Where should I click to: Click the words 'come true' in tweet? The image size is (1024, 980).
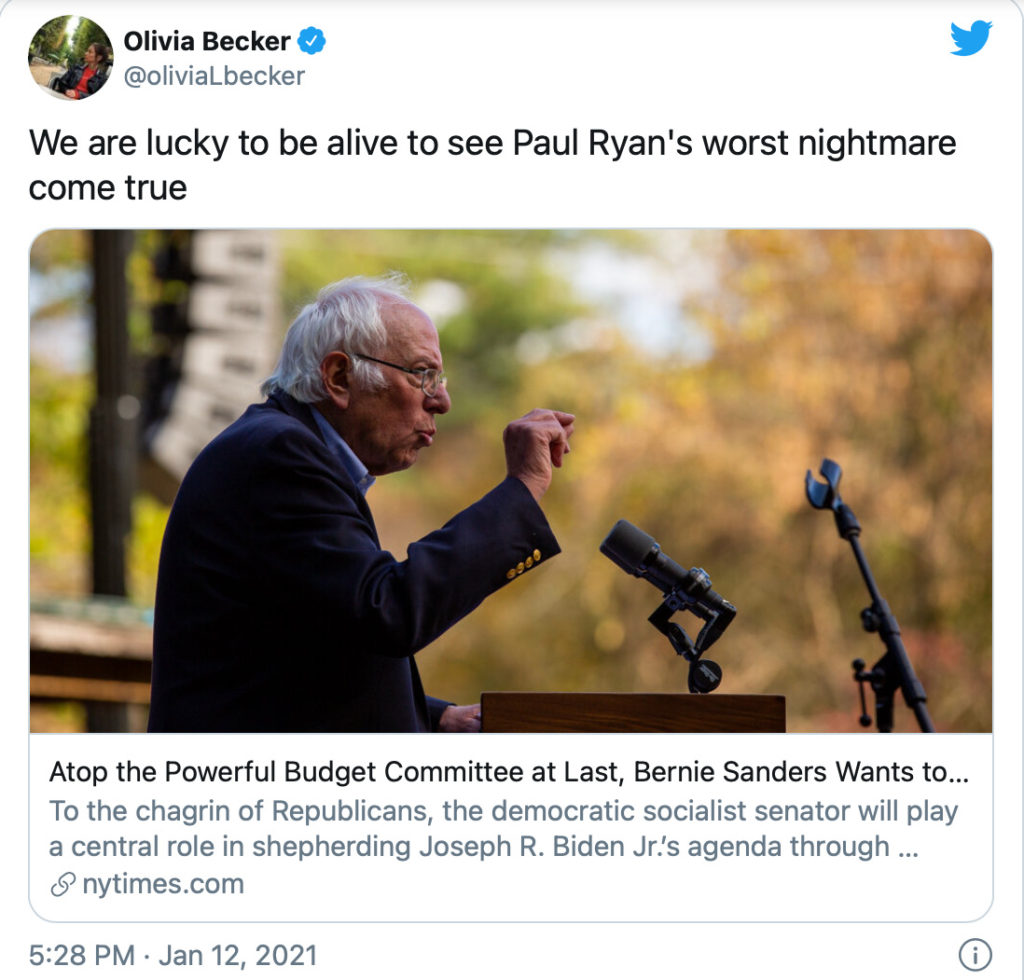point(108,188)
